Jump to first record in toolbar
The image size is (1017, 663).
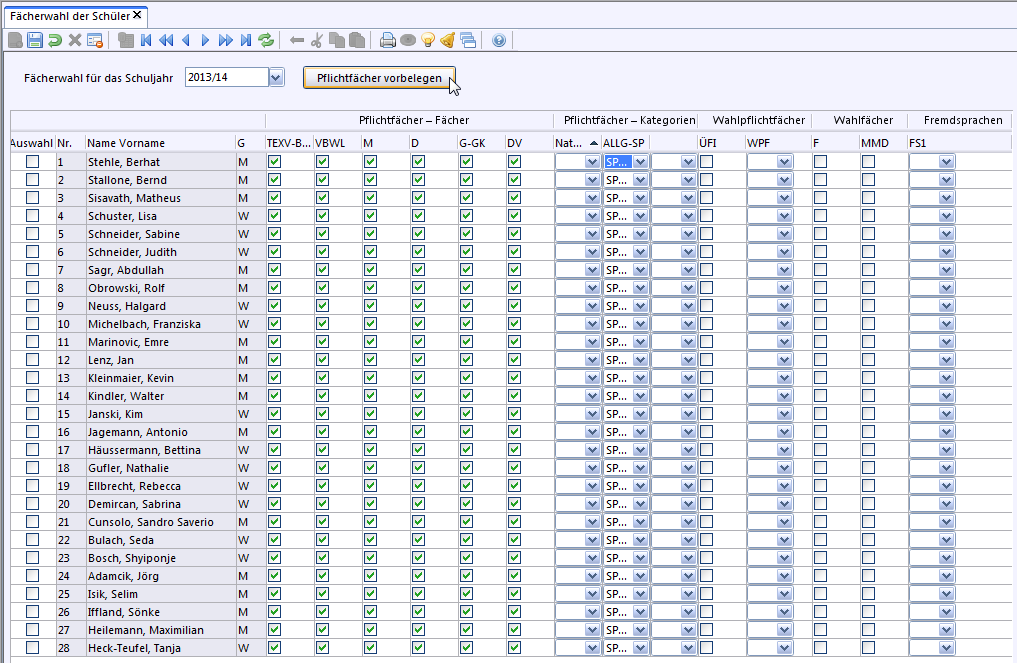[x=147, y=41]
